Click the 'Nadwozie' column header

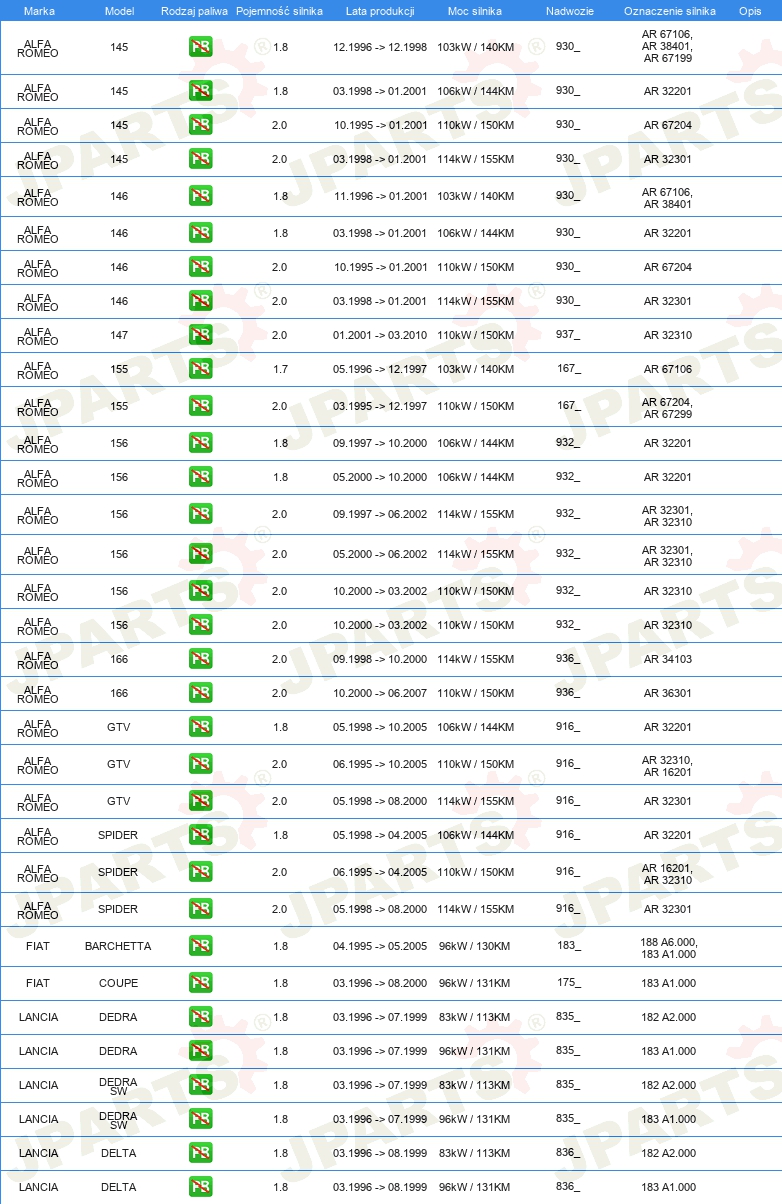coord(569,11)
